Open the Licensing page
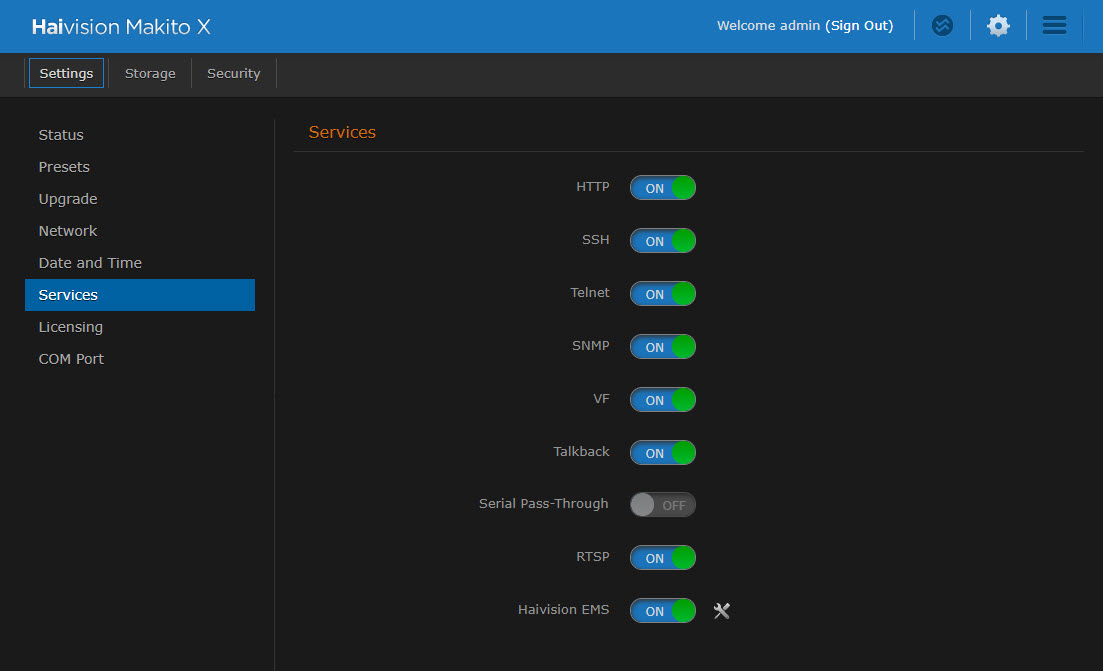The width and height of the screenshot is (1103, 671). click(x=70, y=326)
